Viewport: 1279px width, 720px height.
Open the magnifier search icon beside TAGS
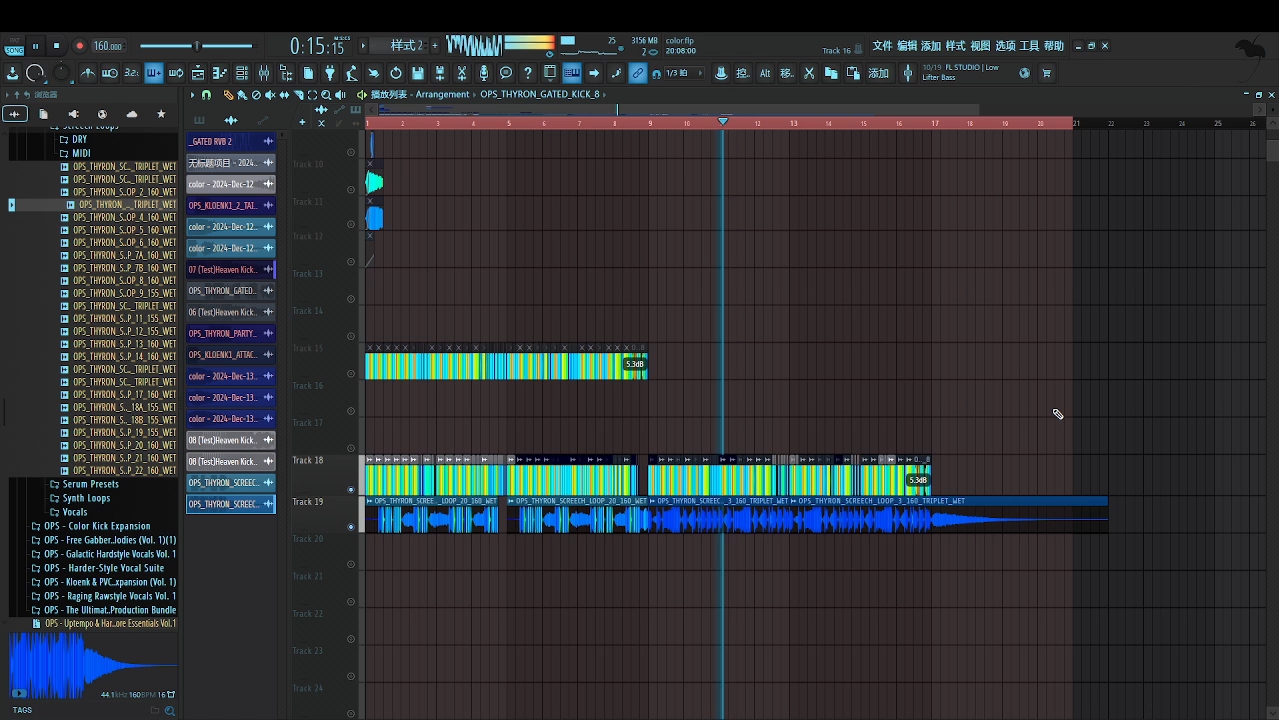[x=169, y=711]
